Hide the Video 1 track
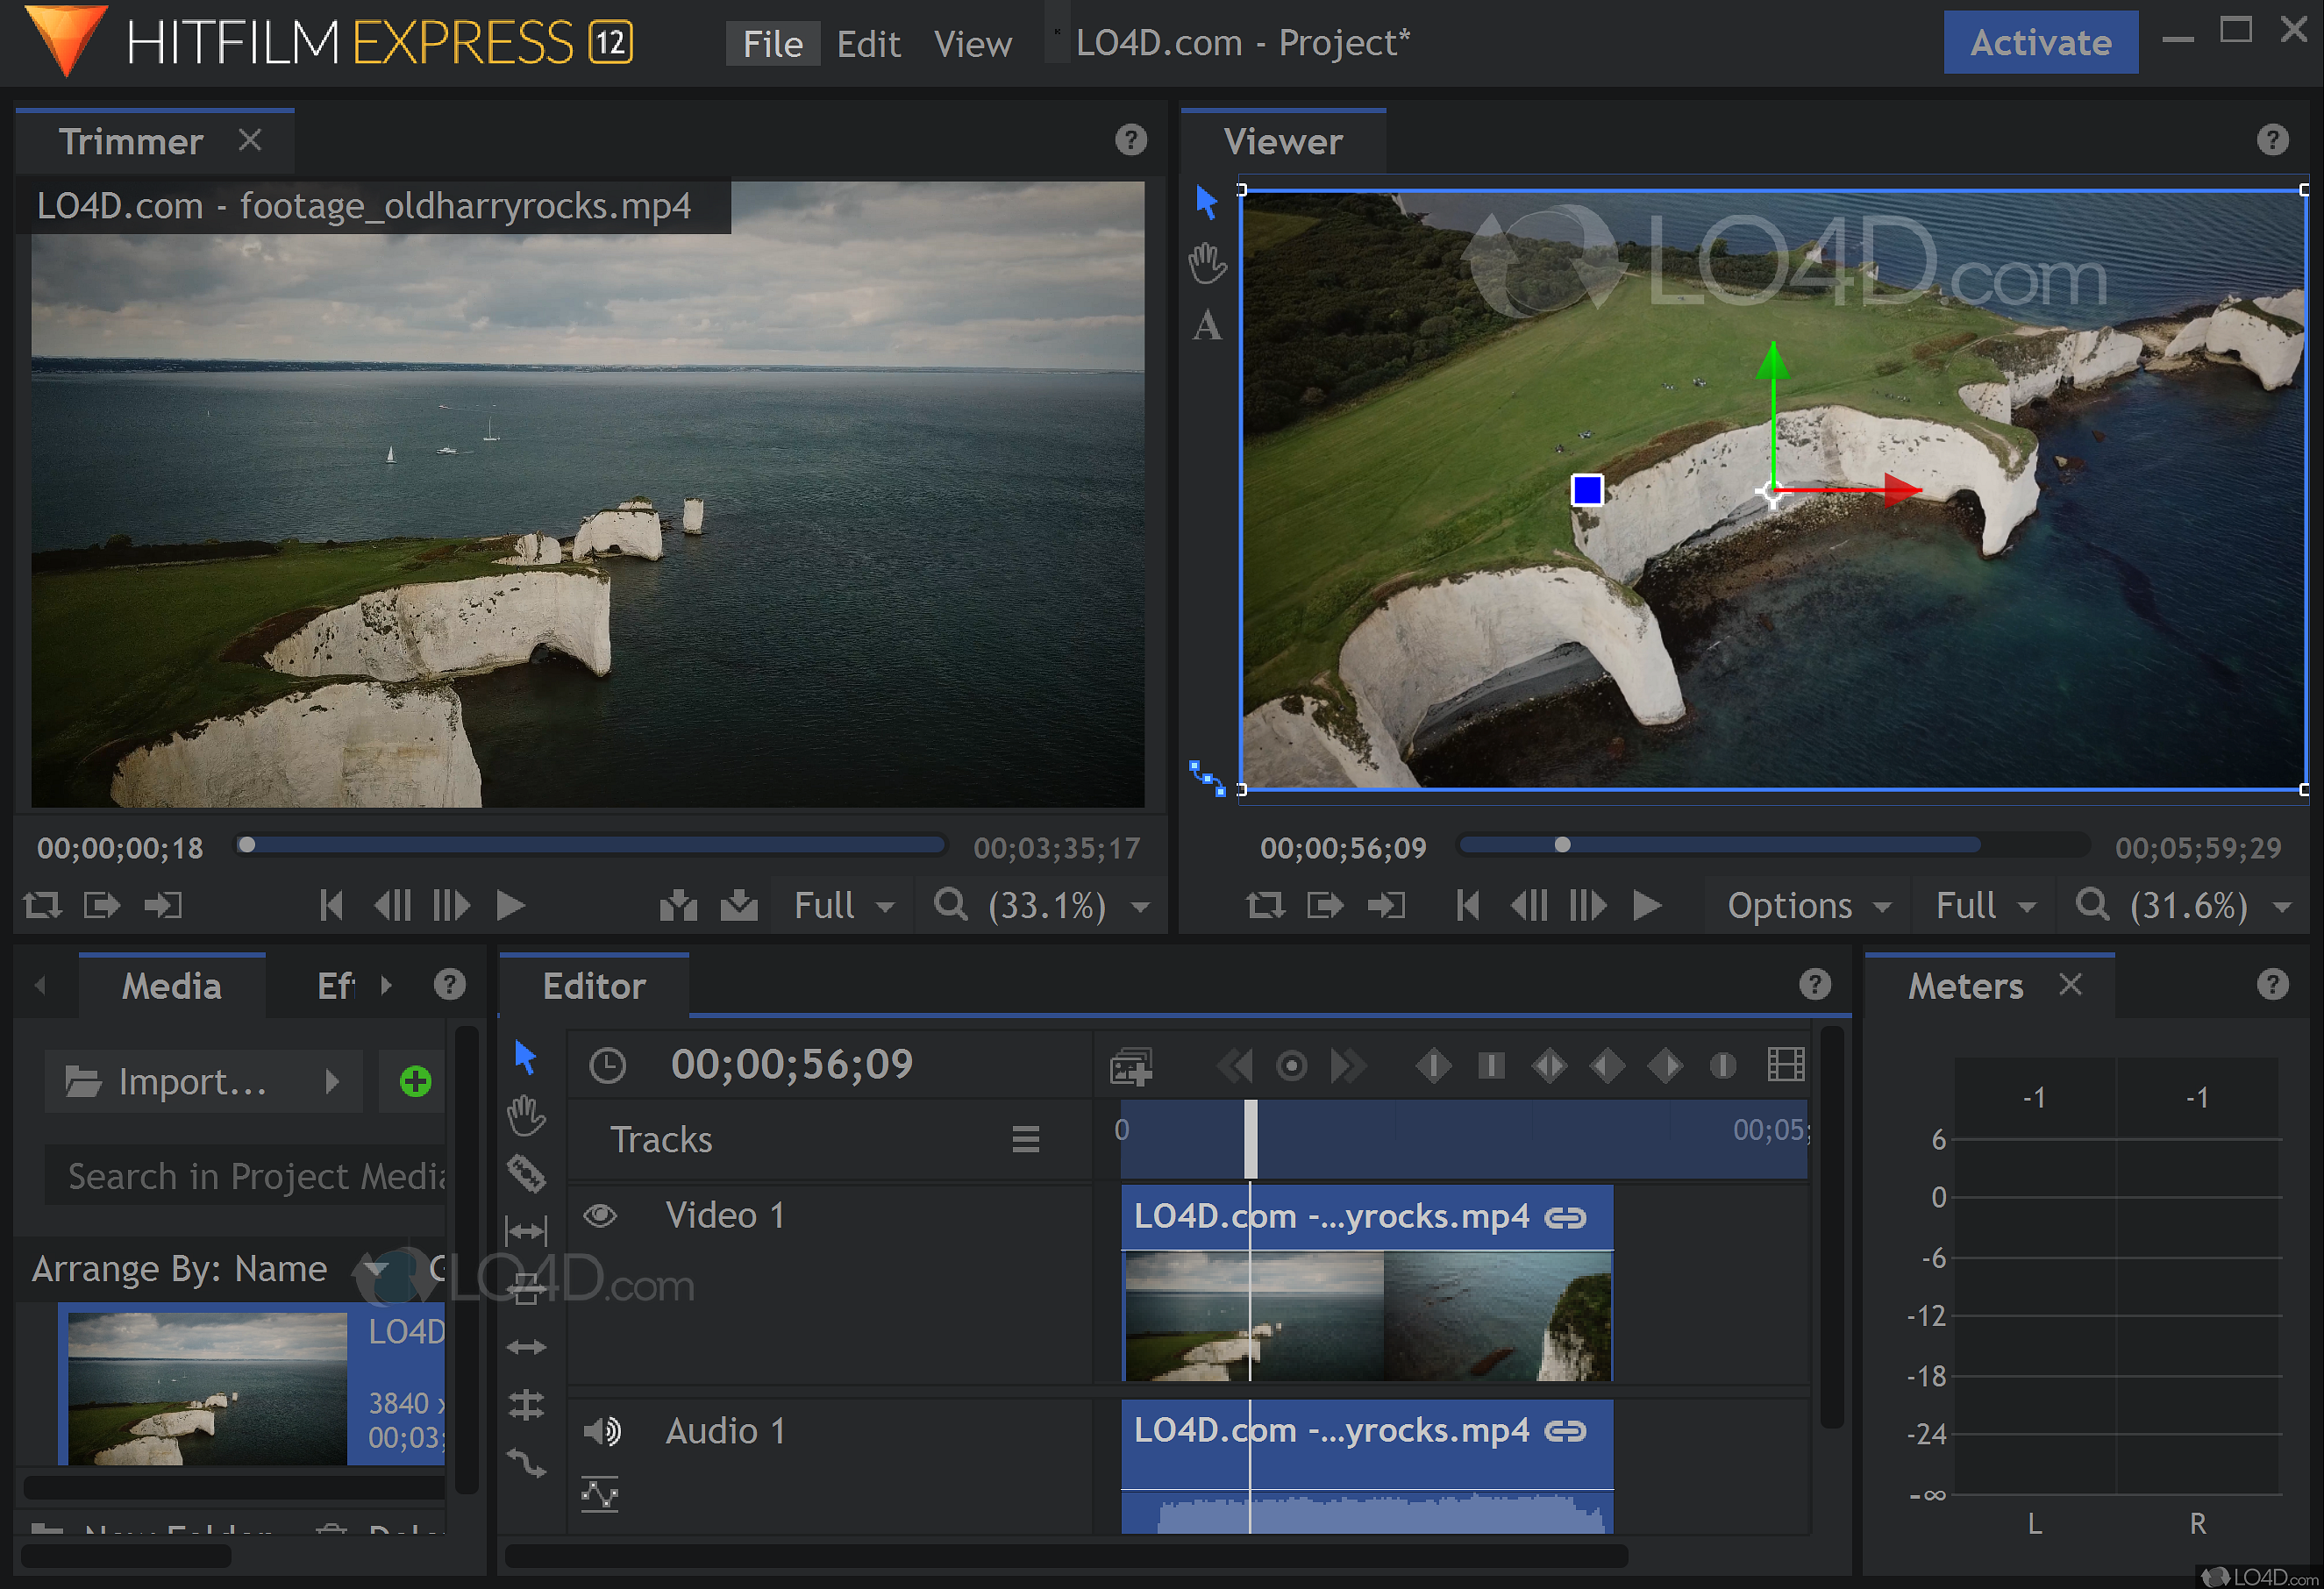The image size is (2324, 1589). click(600, 1215)
